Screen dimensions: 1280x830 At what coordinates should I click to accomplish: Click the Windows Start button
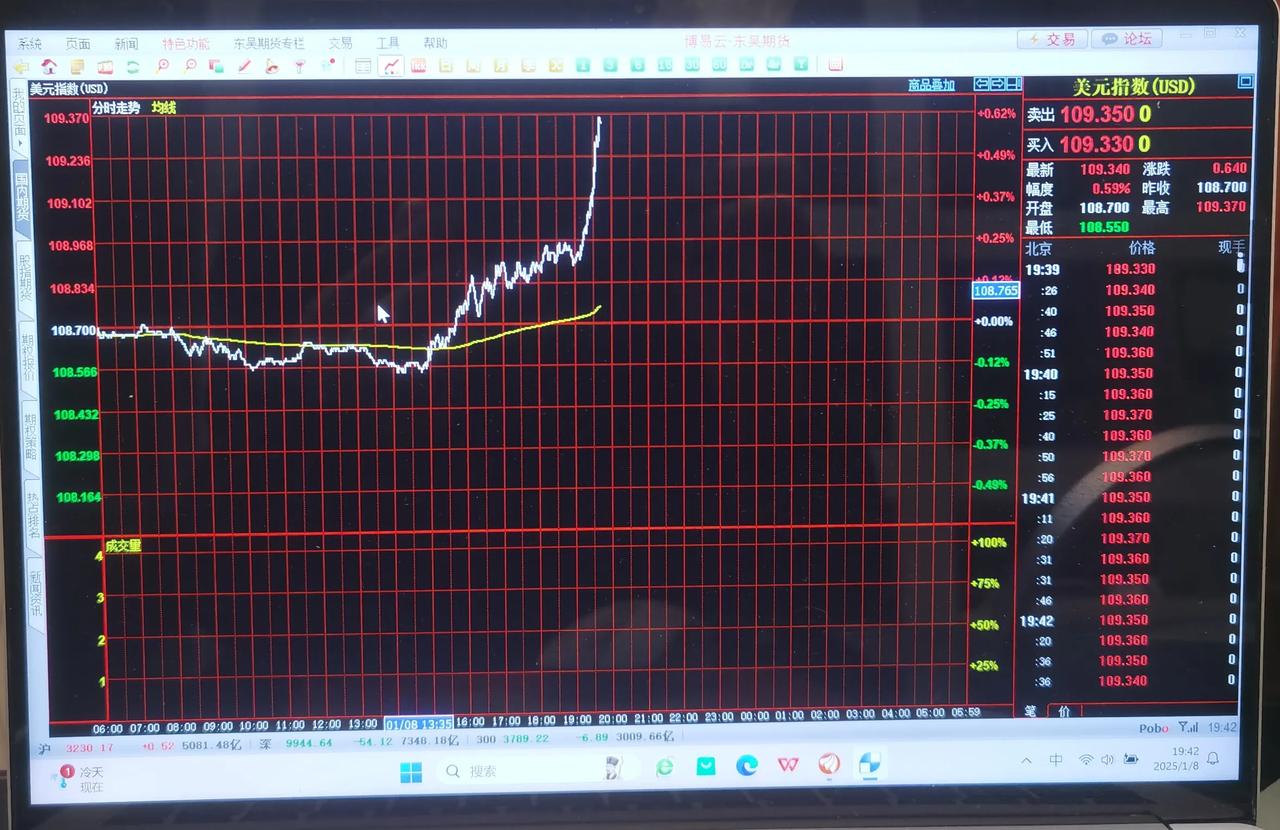(x=411, y=772)
